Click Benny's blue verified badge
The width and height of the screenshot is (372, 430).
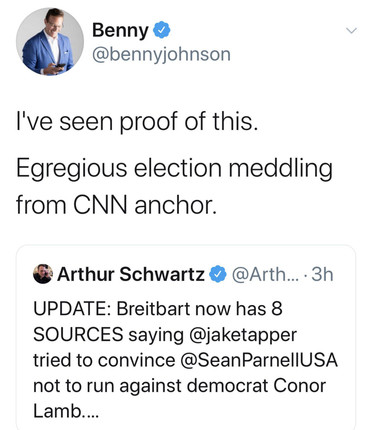[162, 30]
